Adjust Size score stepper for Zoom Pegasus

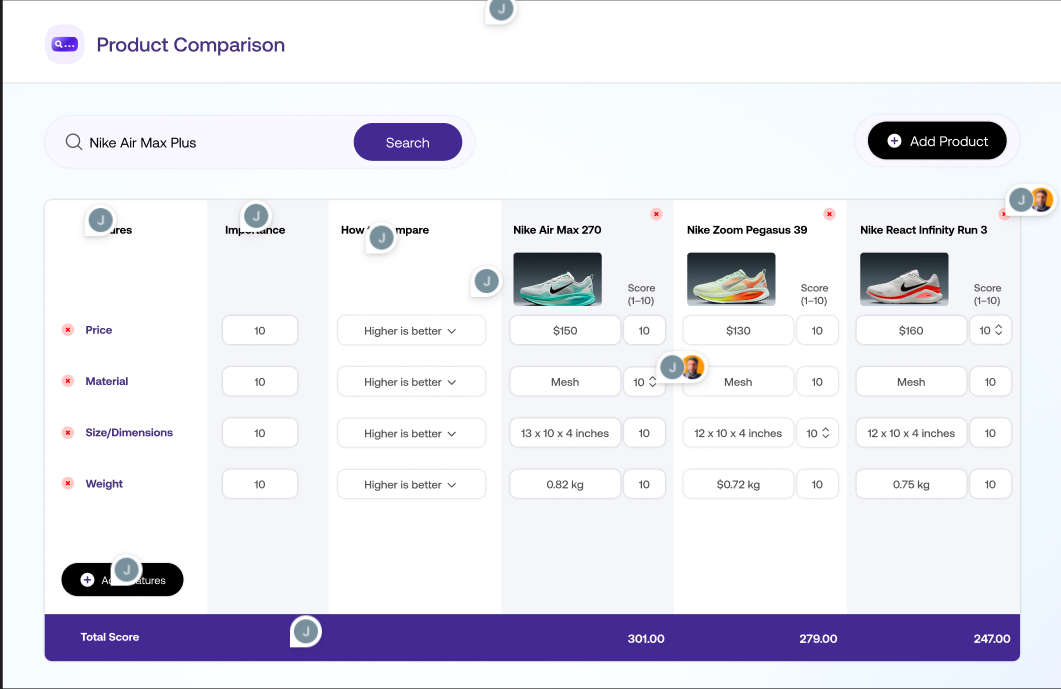pos(826,433)
